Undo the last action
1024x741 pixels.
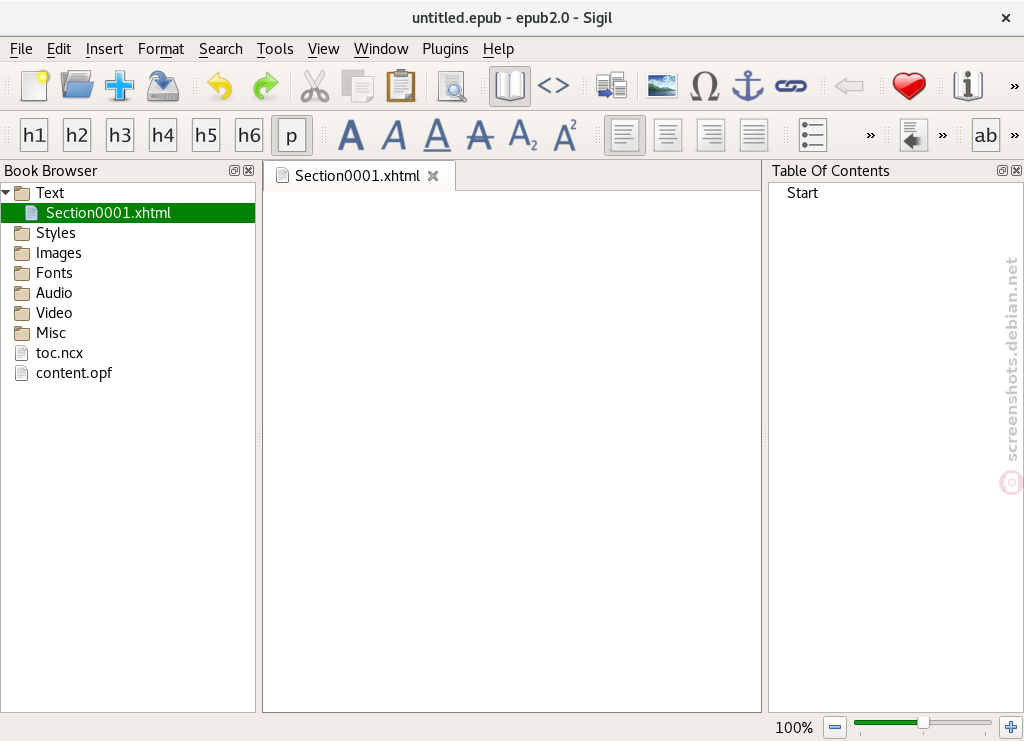(x=220, y=86)
